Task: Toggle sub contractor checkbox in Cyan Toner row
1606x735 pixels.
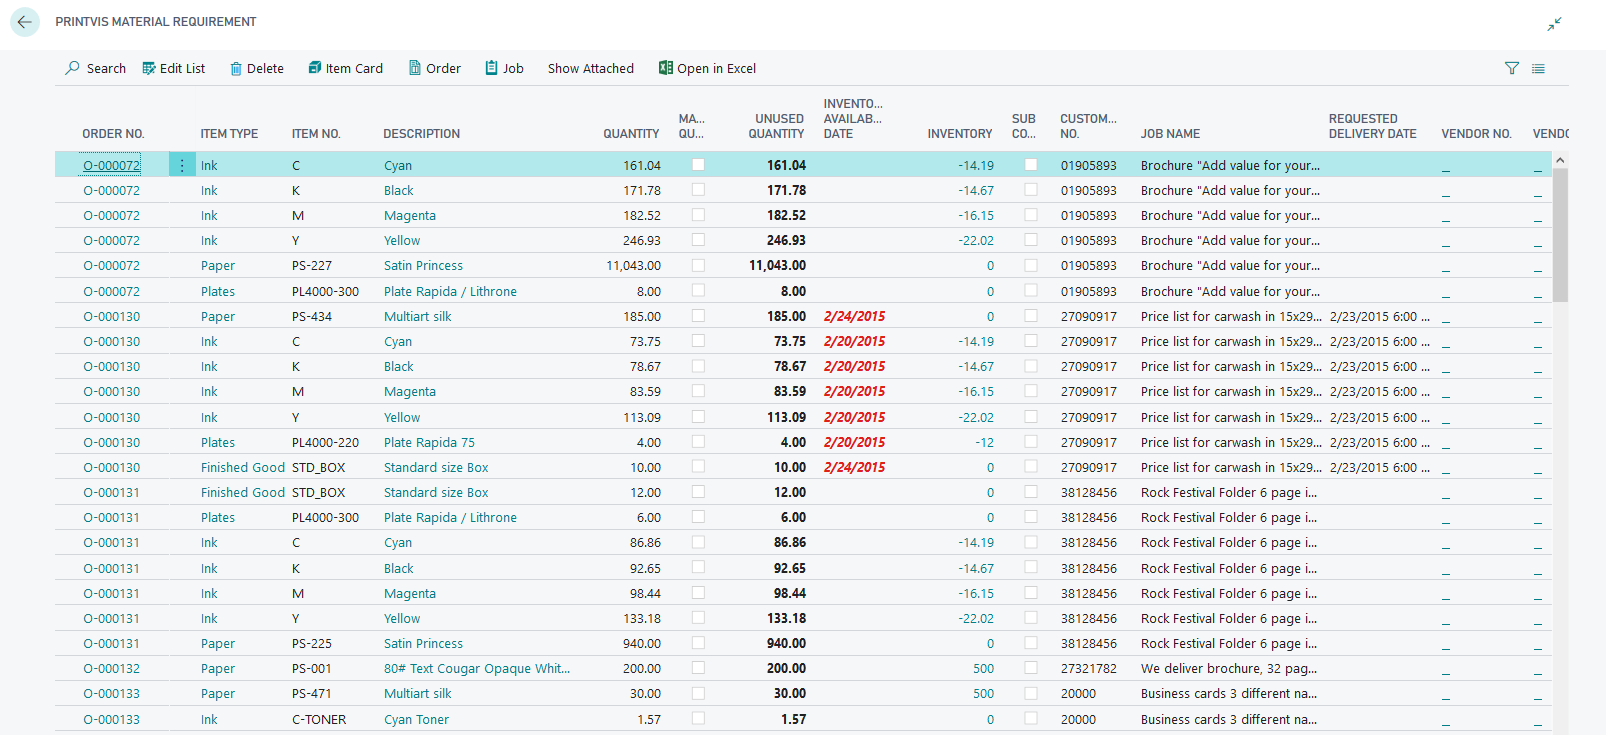Action: click(1031, 718)
